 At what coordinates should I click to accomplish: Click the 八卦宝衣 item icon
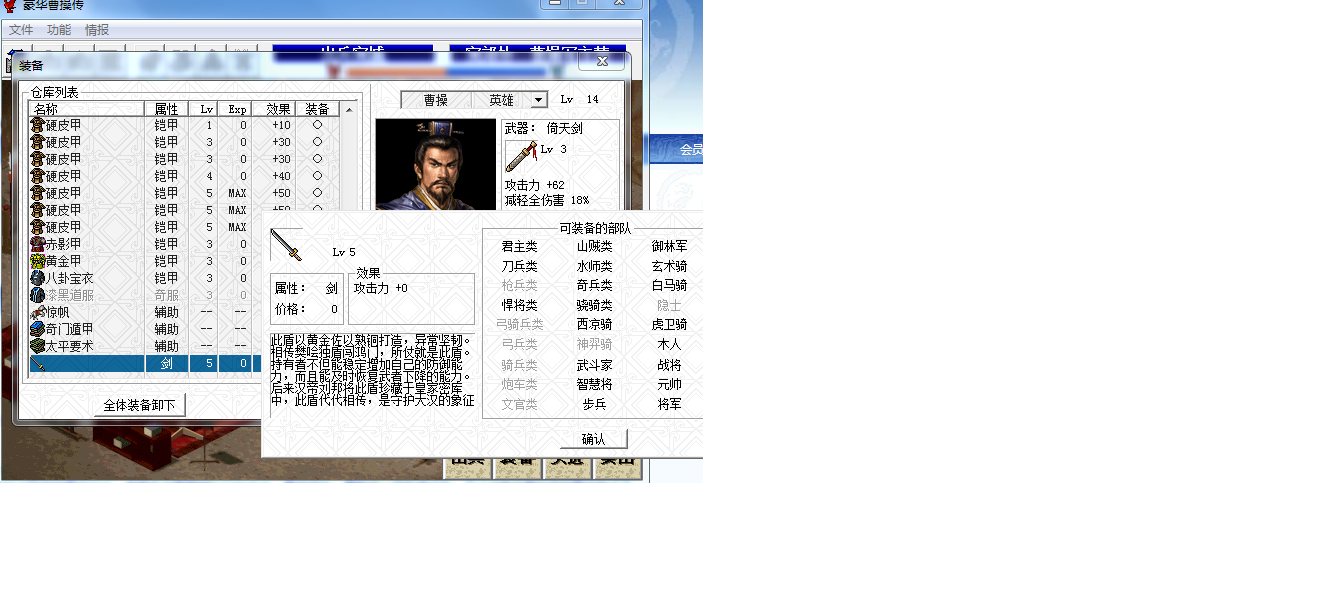tap(37, 278)
